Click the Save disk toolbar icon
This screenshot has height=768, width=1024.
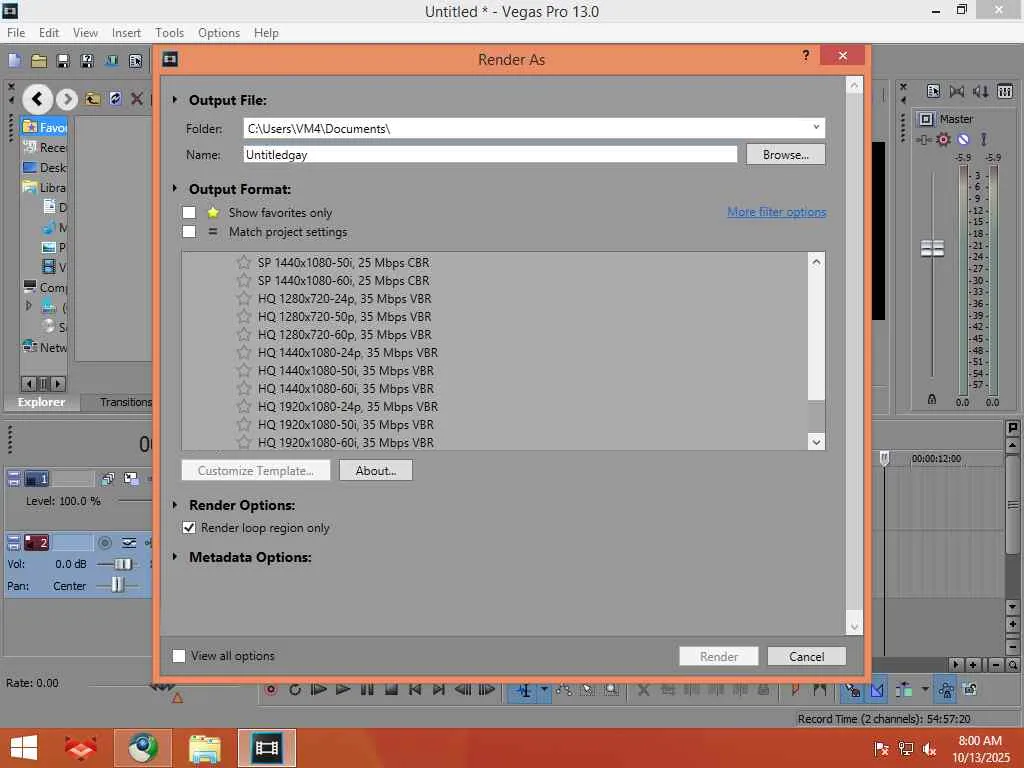tap(63, 61)
